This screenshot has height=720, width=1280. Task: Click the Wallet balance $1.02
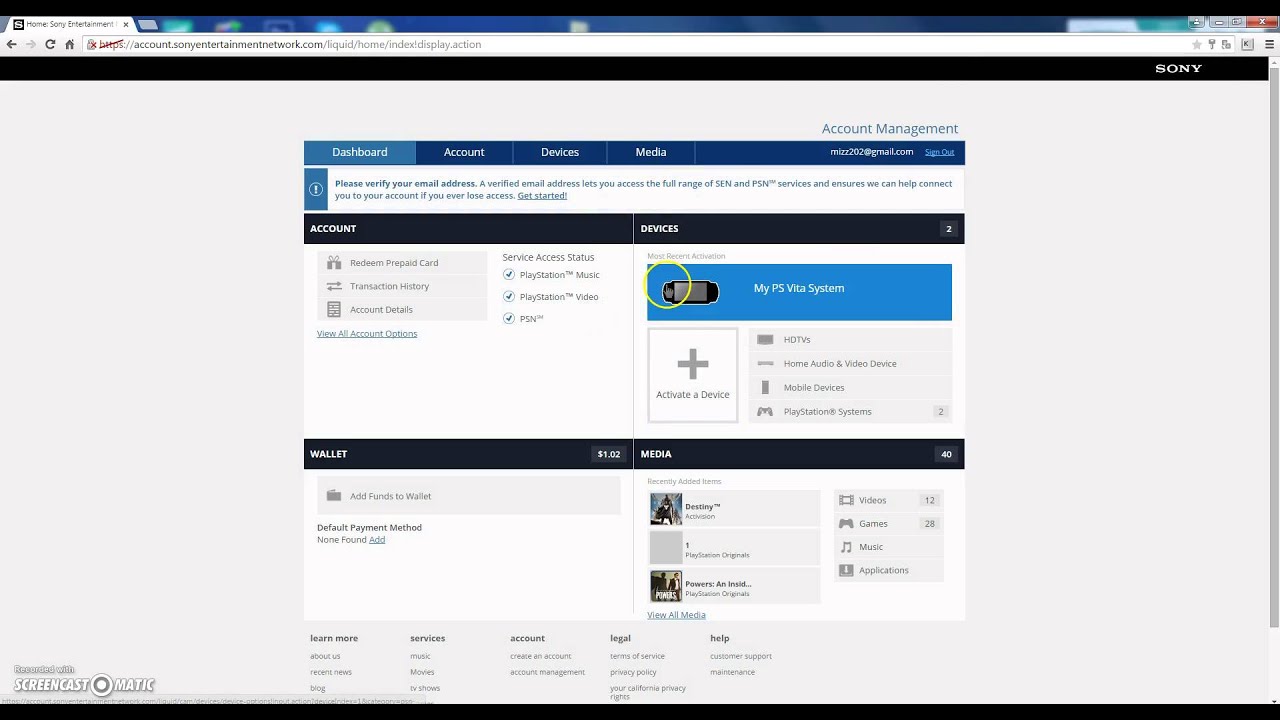click(x=609, y=454)
